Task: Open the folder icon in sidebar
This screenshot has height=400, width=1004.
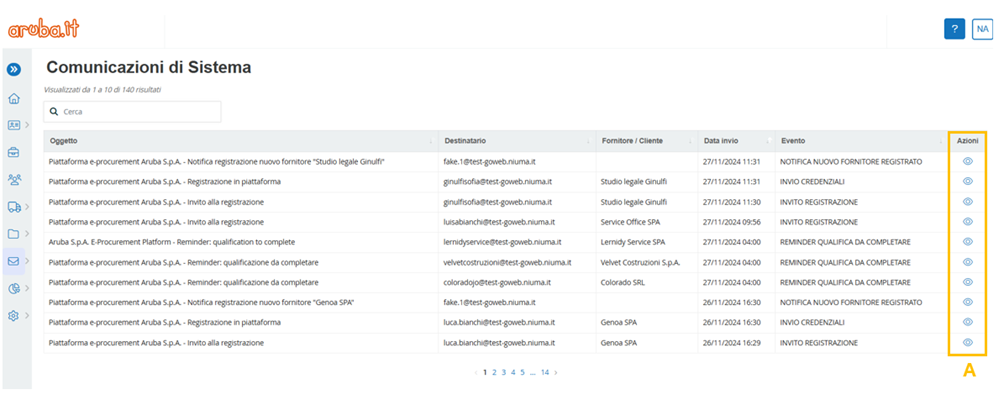Action: pyautogui.click(x=13, y=234)
